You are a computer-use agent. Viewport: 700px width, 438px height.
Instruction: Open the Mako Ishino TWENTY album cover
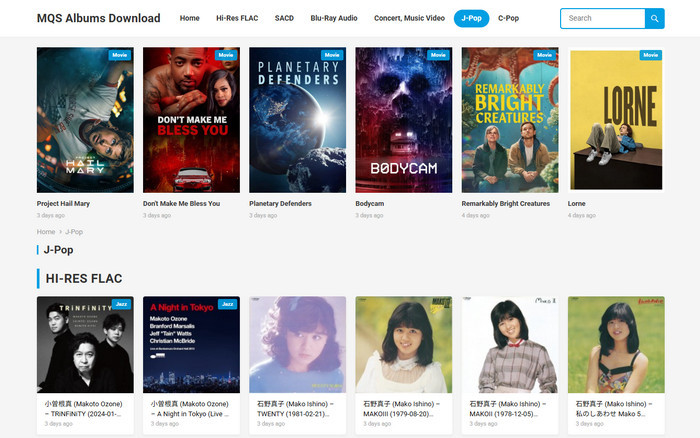(298, 345)
